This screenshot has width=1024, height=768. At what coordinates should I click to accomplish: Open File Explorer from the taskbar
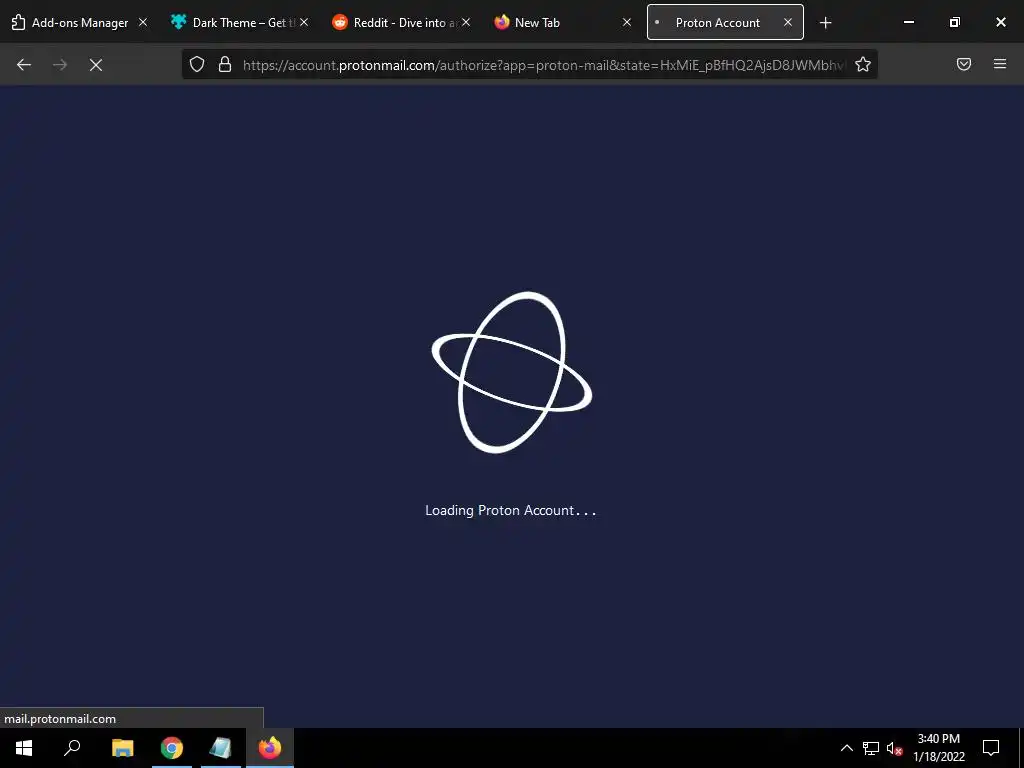(x=122, y=748)
